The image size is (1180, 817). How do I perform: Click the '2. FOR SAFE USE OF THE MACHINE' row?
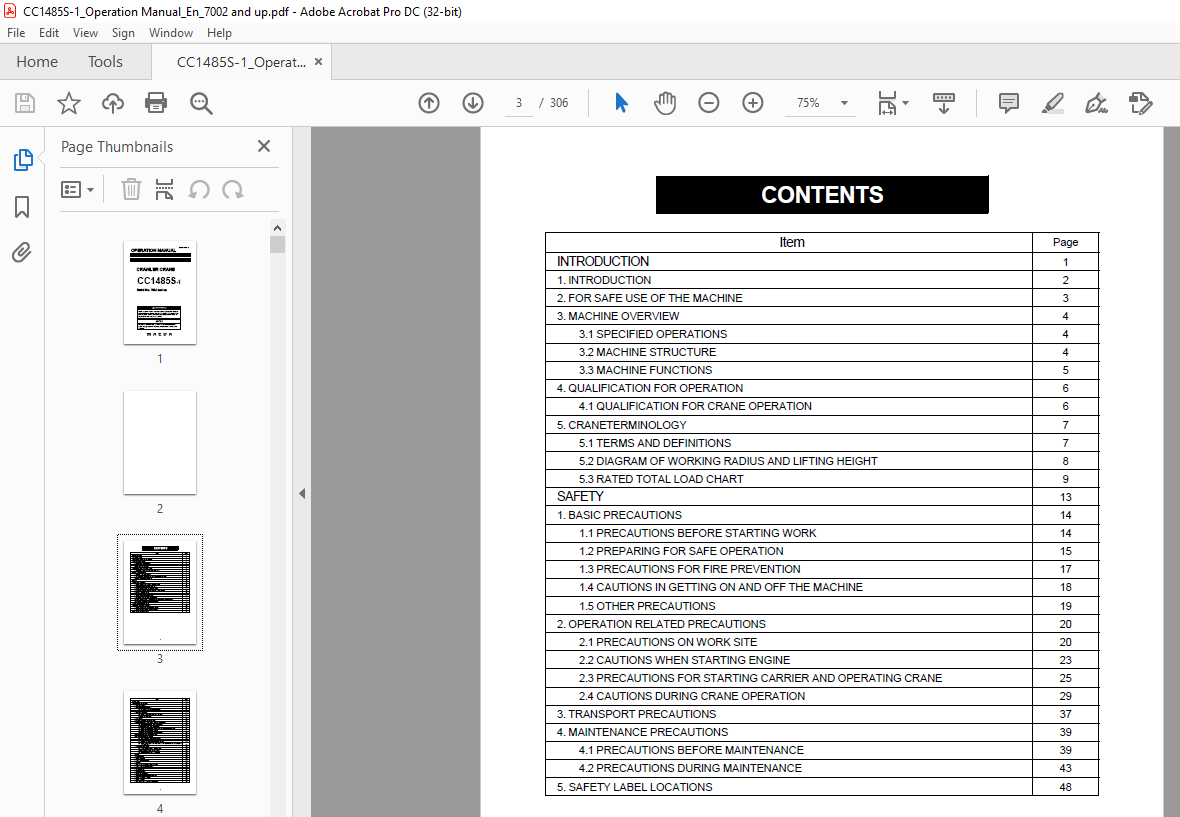822,298
